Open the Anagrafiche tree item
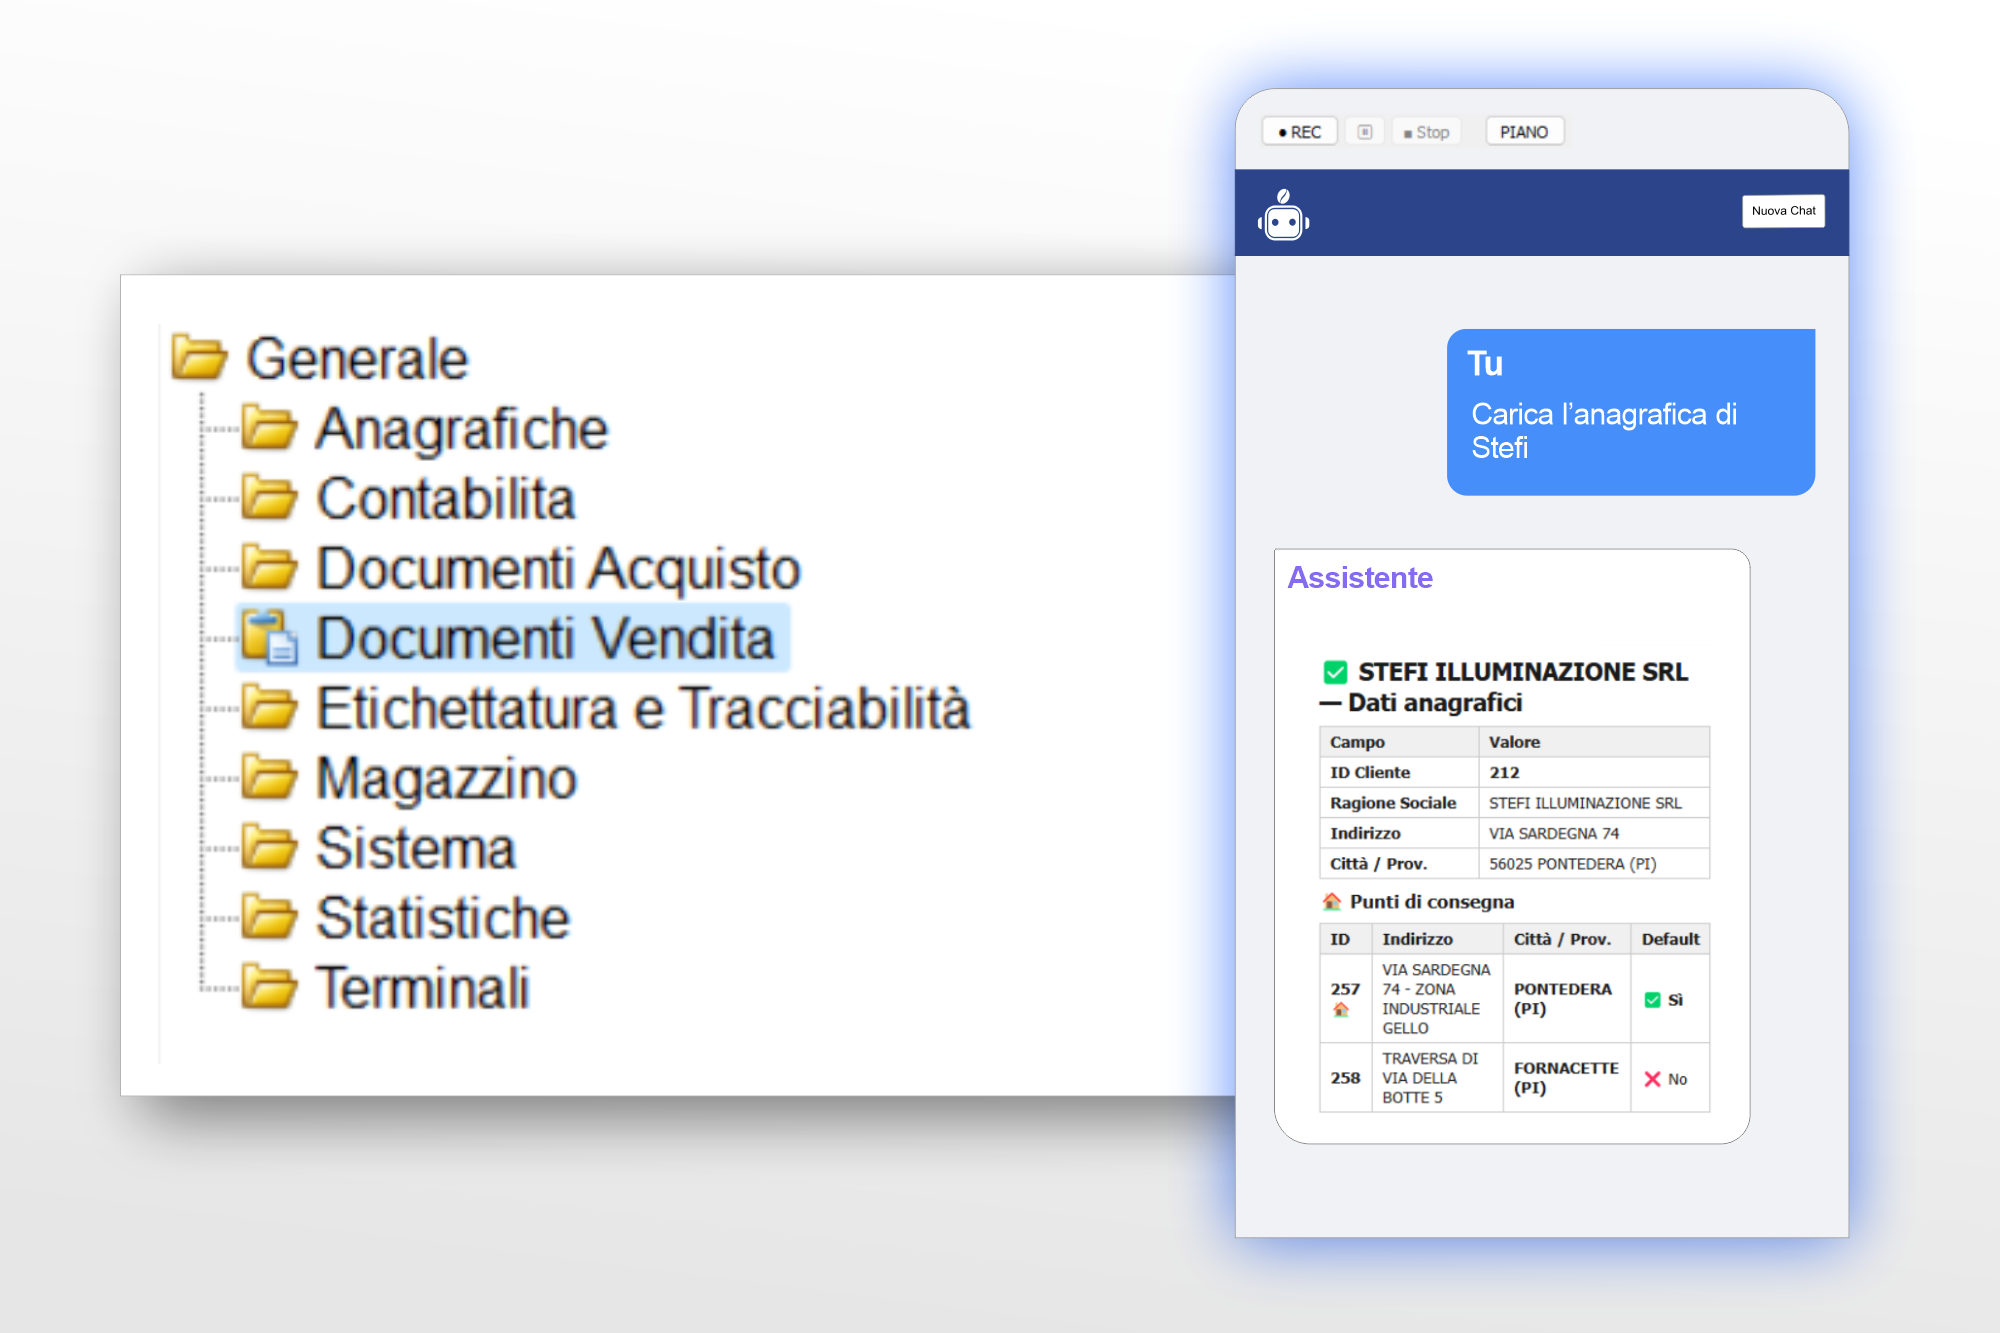This screenshot has height=1333, width=2000. (x=462, y=429)
